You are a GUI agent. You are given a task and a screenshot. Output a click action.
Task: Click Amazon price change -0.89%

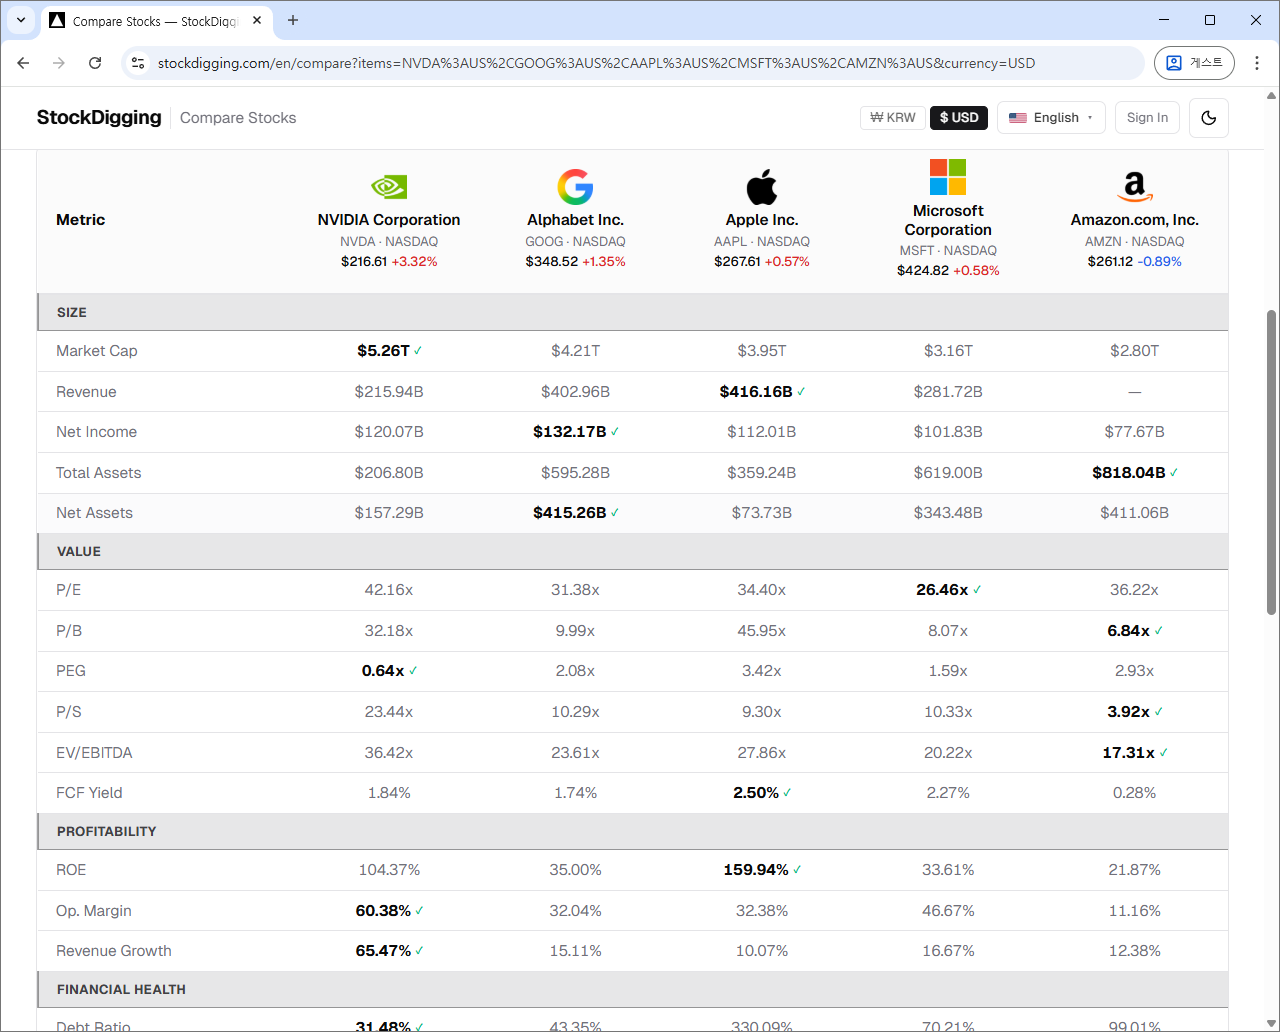pyautogui.click(x=1159, y=262)
